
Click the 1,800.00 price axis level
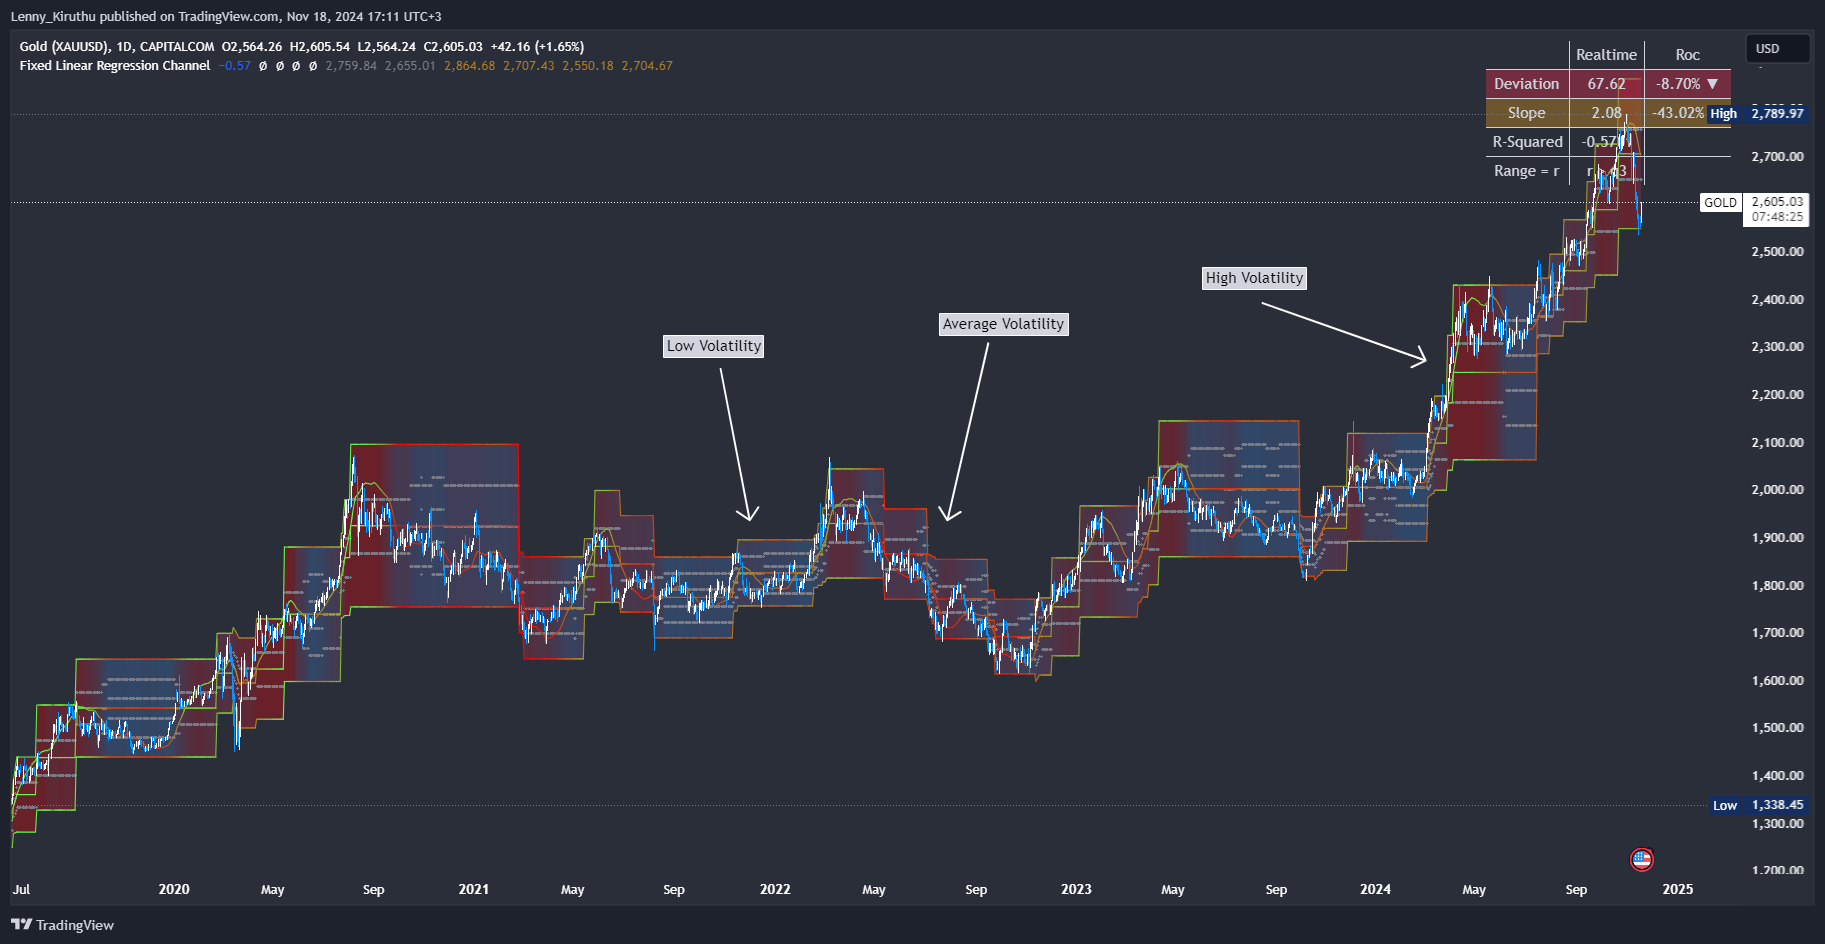click(x=1777, y=586)
